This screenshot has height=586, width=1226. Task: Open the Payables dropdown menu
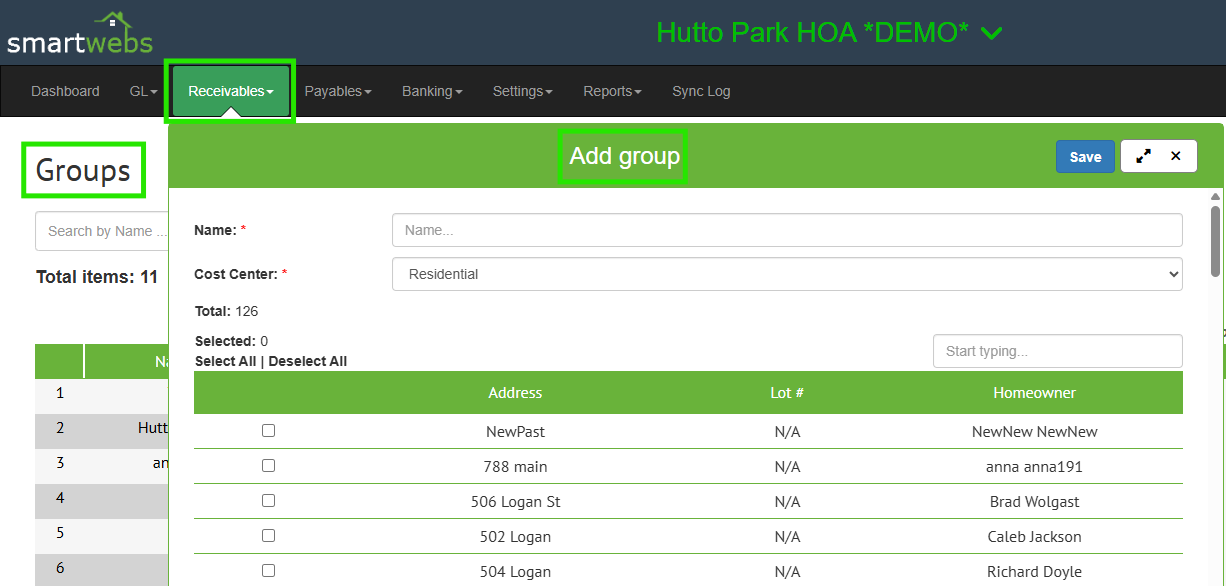337,91
